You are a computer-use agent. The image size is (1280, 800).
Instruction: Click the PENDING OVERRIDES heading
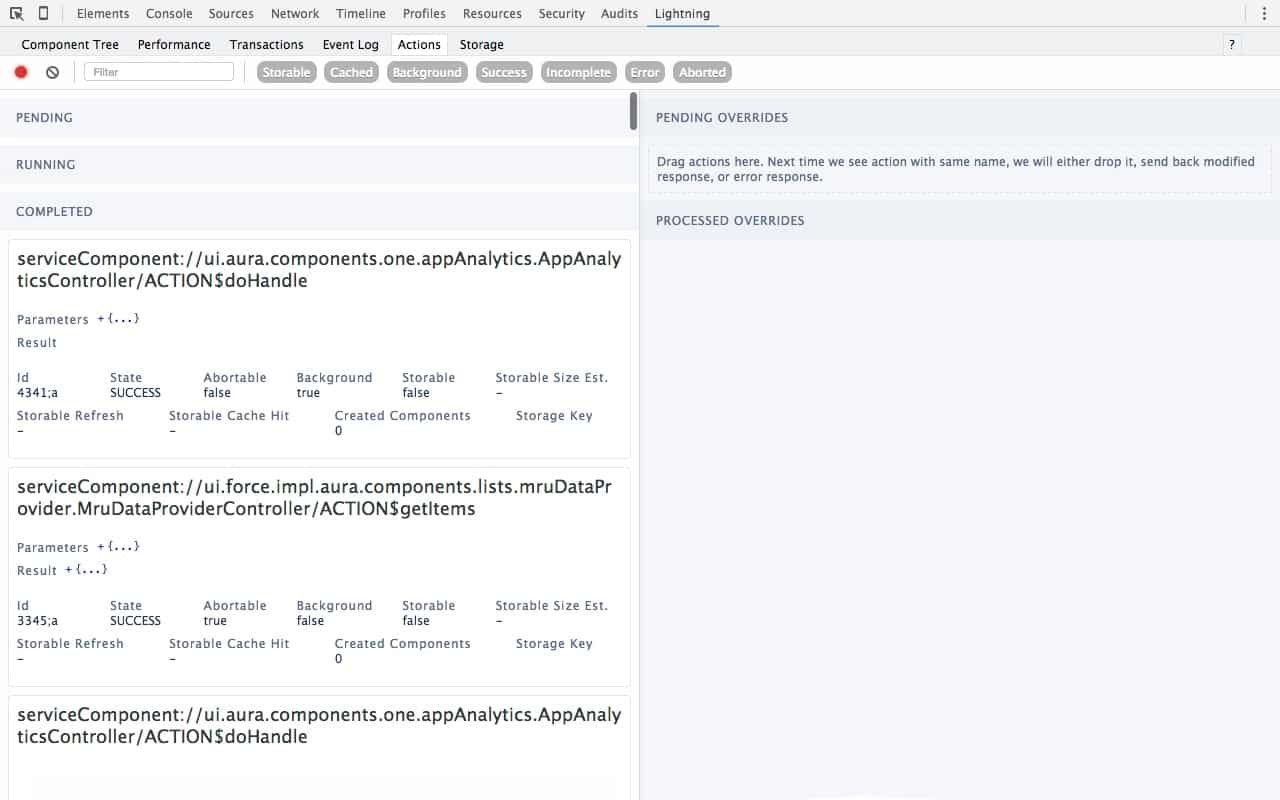click(722, 118)
